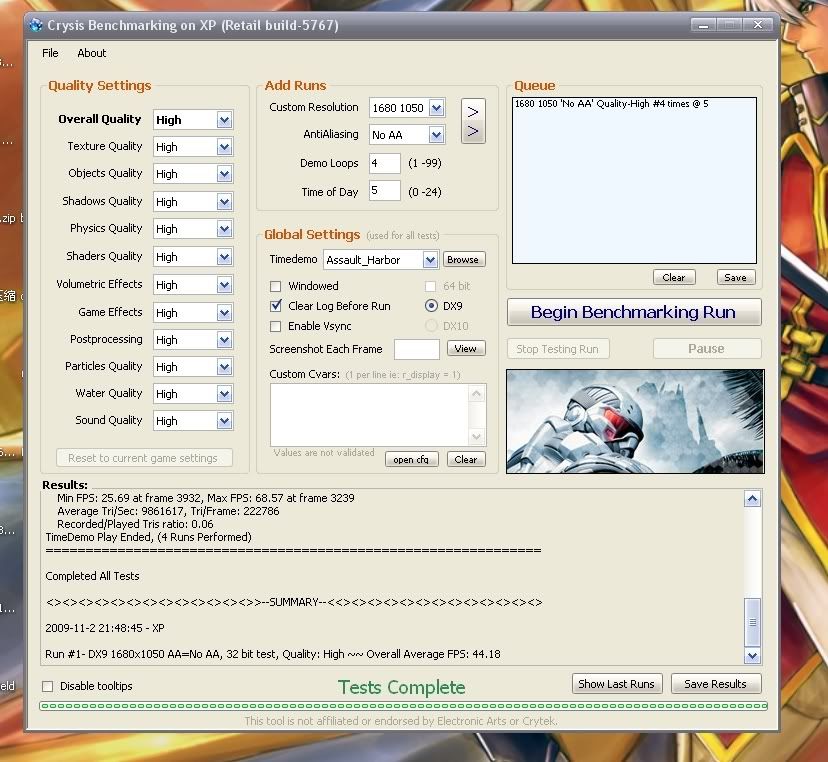
Task: Expand the Timedemo Assault_Harbor dropdown
Action: click(x=430, y=260)
